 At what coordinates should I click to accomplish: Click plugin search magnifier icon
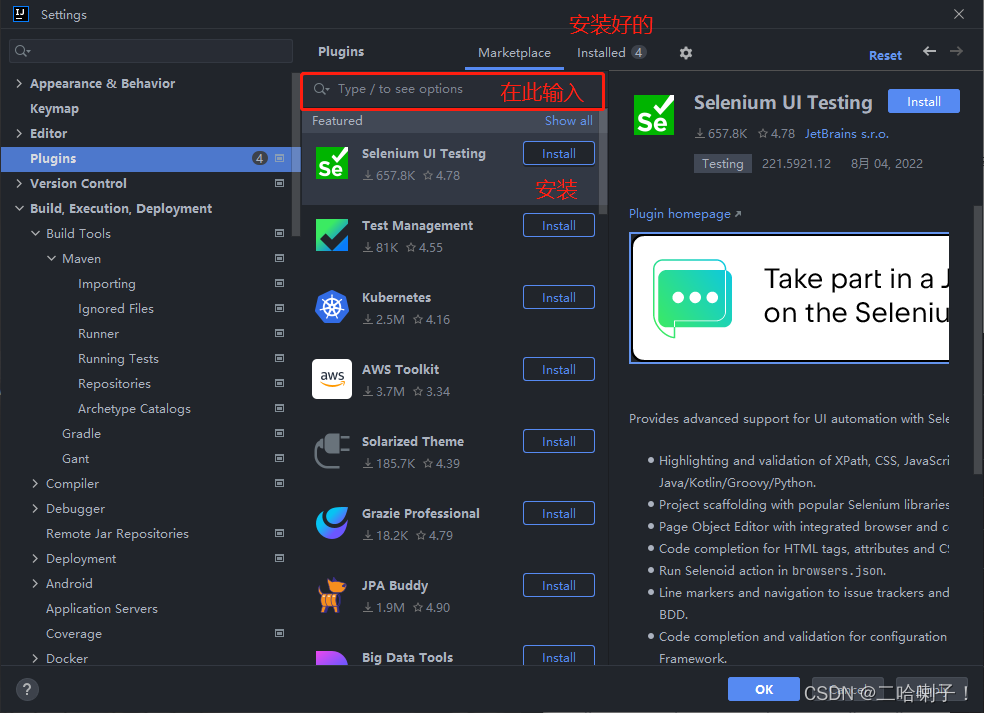click(x=321, y=89)
